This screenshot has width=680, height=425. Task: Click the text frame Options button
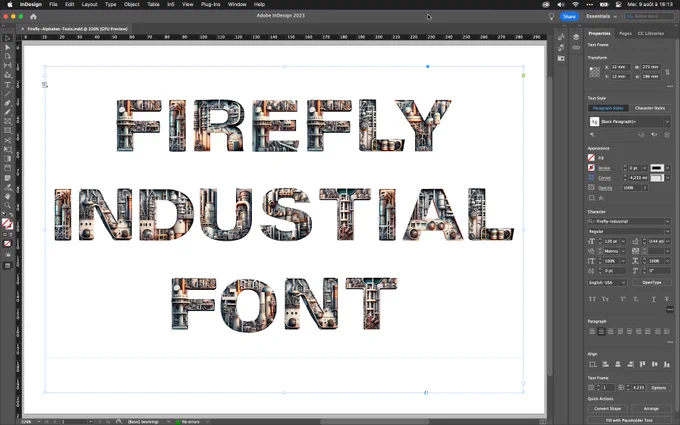pyautogui.click(x=658, y=388)
